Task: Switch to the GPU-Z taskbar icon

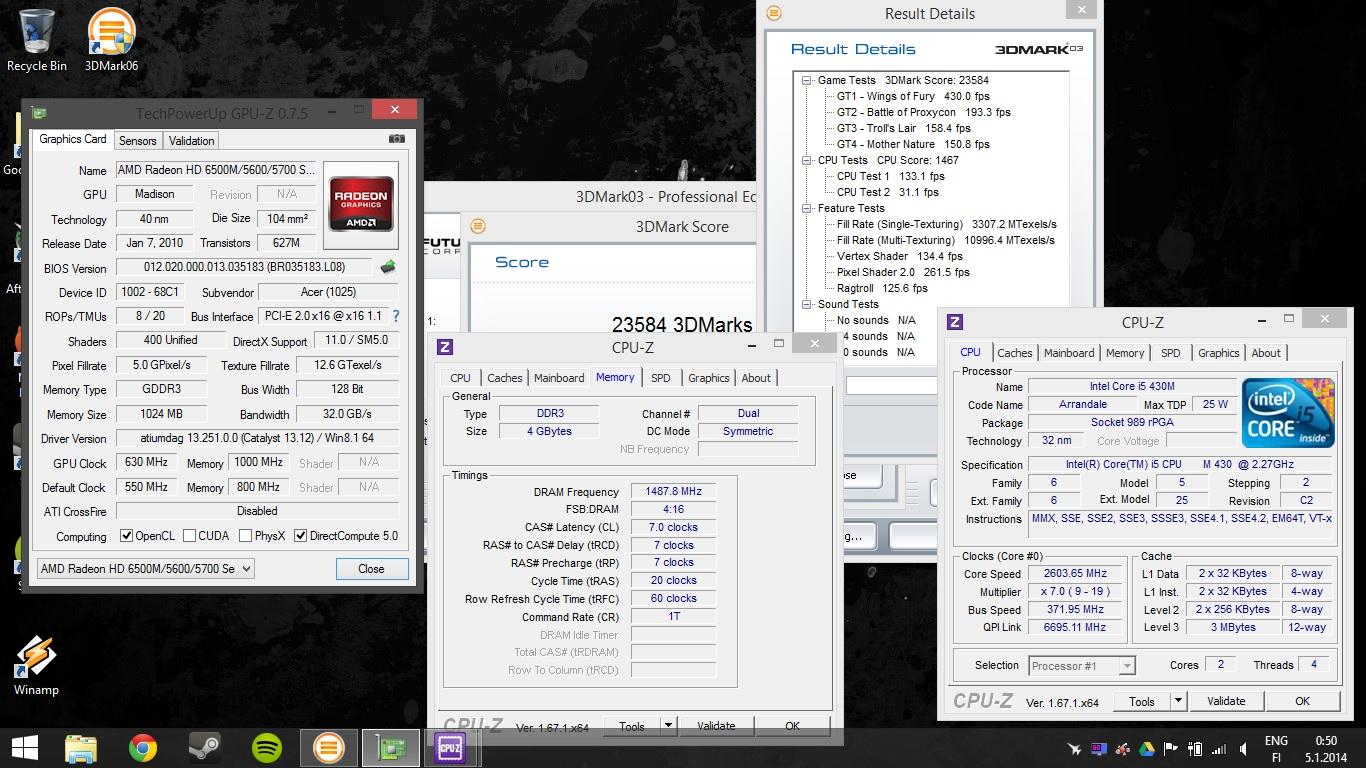Action: 390,747
